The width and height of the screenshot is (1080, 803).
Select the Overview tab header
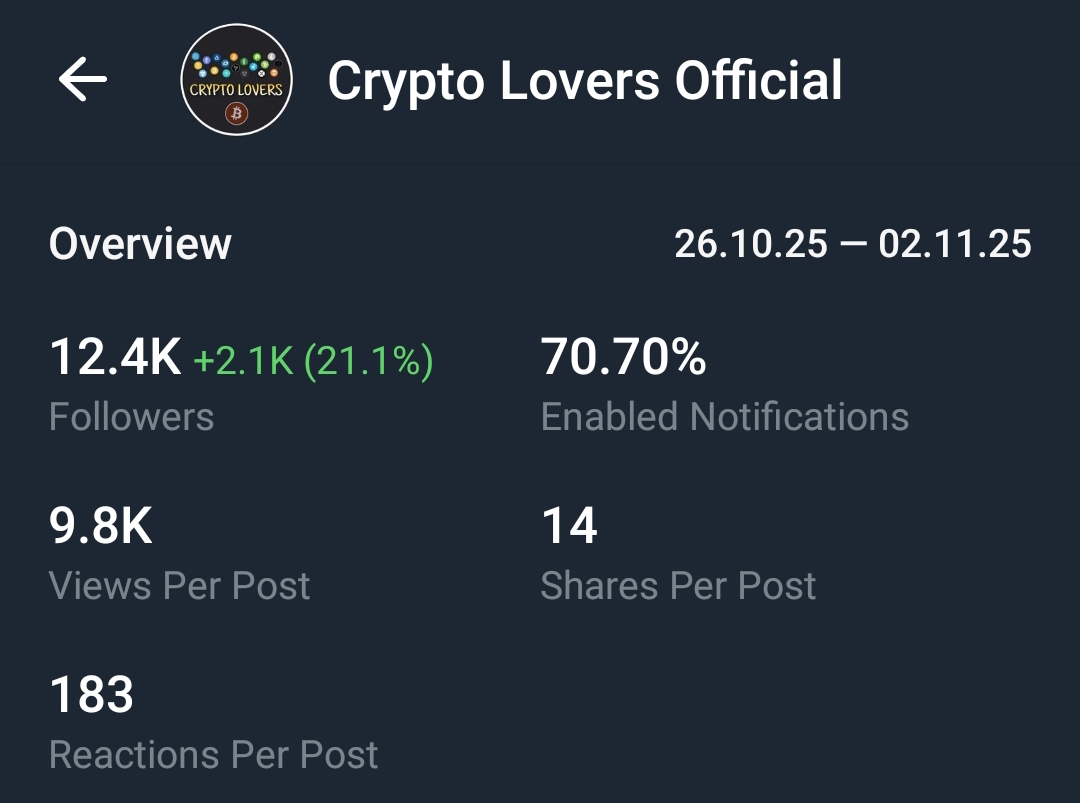pyautogui.click(x=139, y=243)
